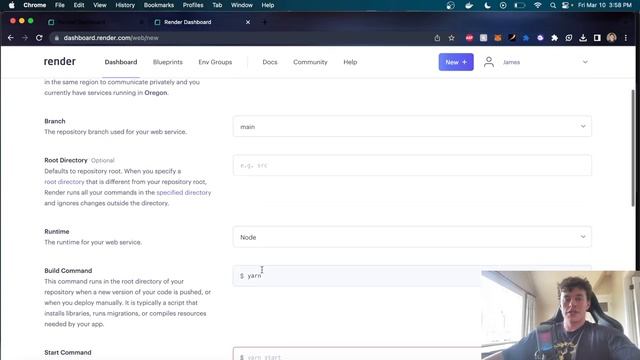The height and width of the screenshot is (360, 640).
Task: Open the Community link in the header
Action: point(310,62)
